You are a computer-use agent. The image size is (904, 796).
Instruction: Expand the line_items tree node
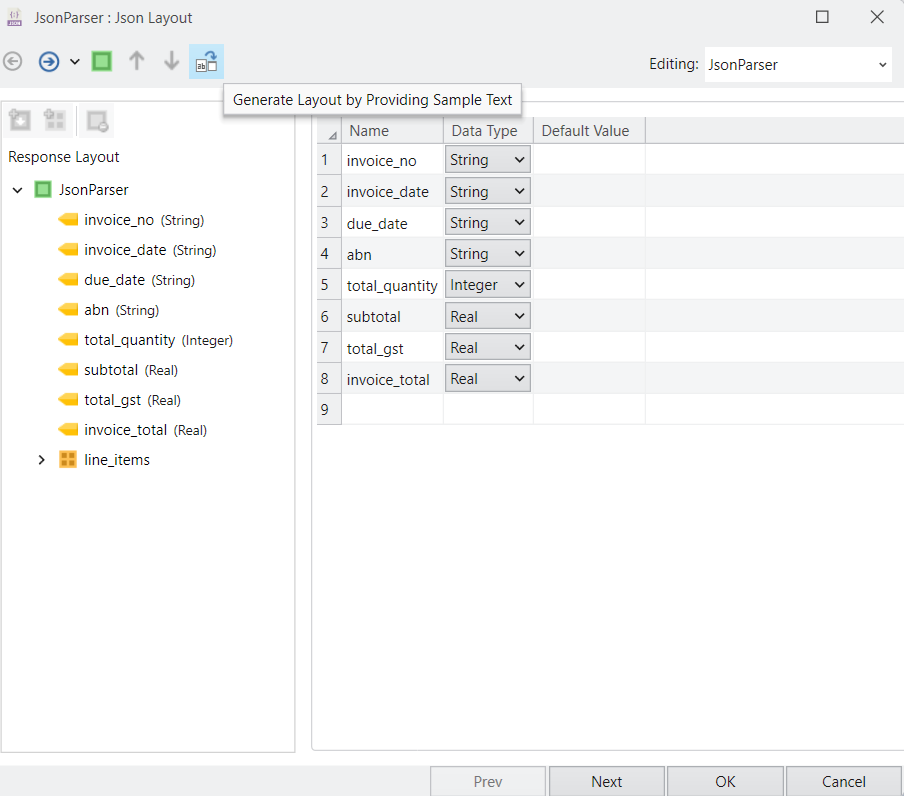pyautogui.click(x=41, y=460)
